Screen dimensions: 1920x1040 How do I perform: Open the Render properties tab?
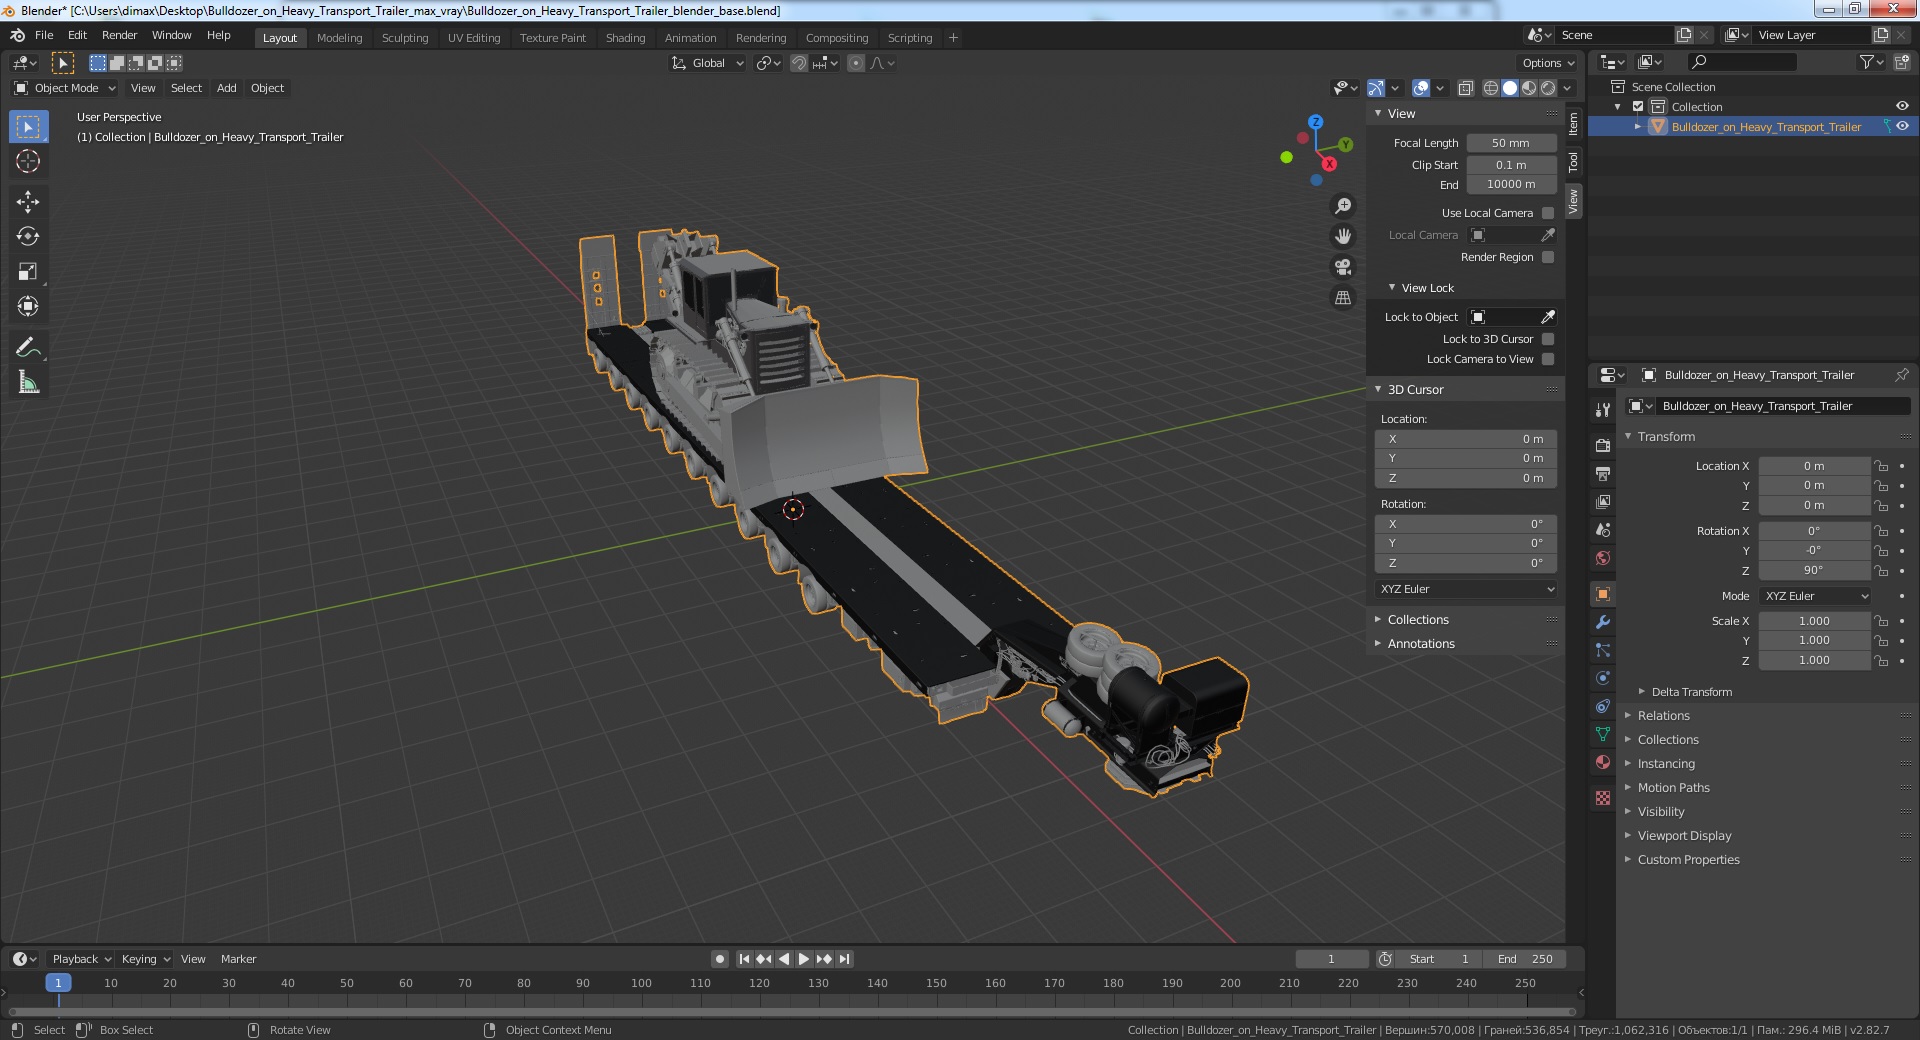click(1603, 446)
